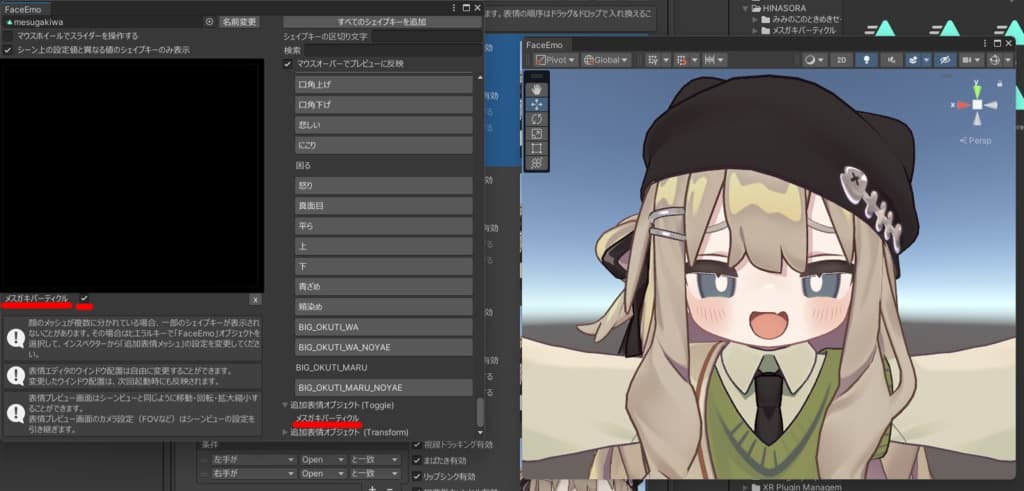Open gizmos sphere icon

pos(995,60)
